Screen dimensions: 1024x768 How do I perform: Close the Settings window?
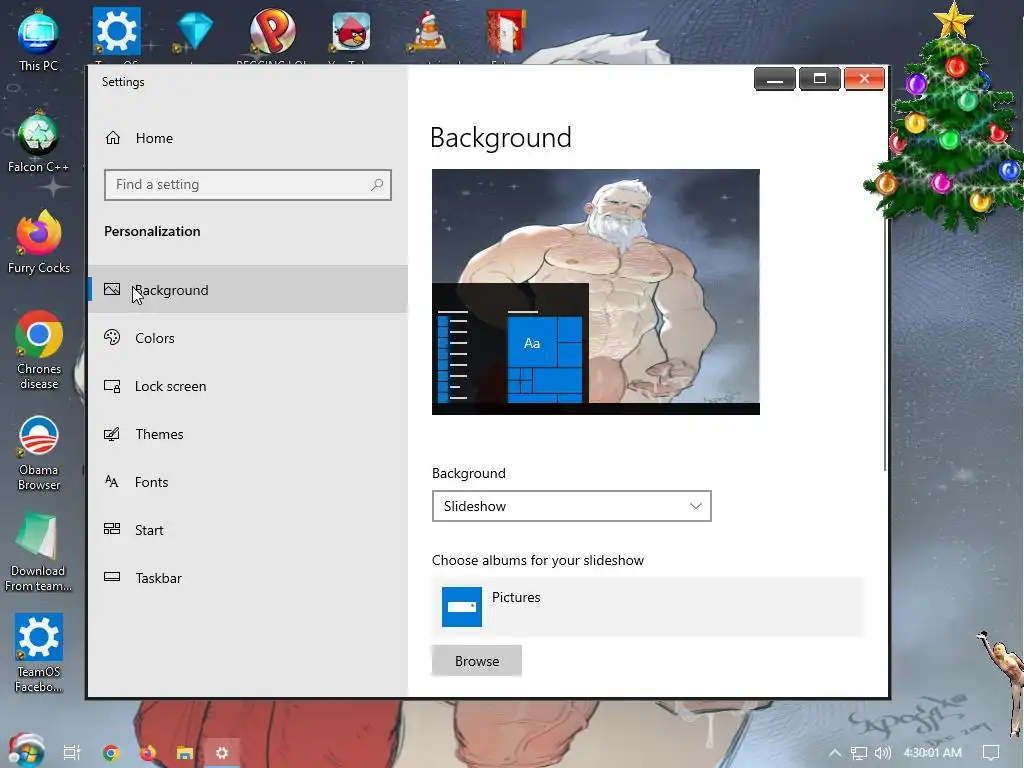point(864,79)
